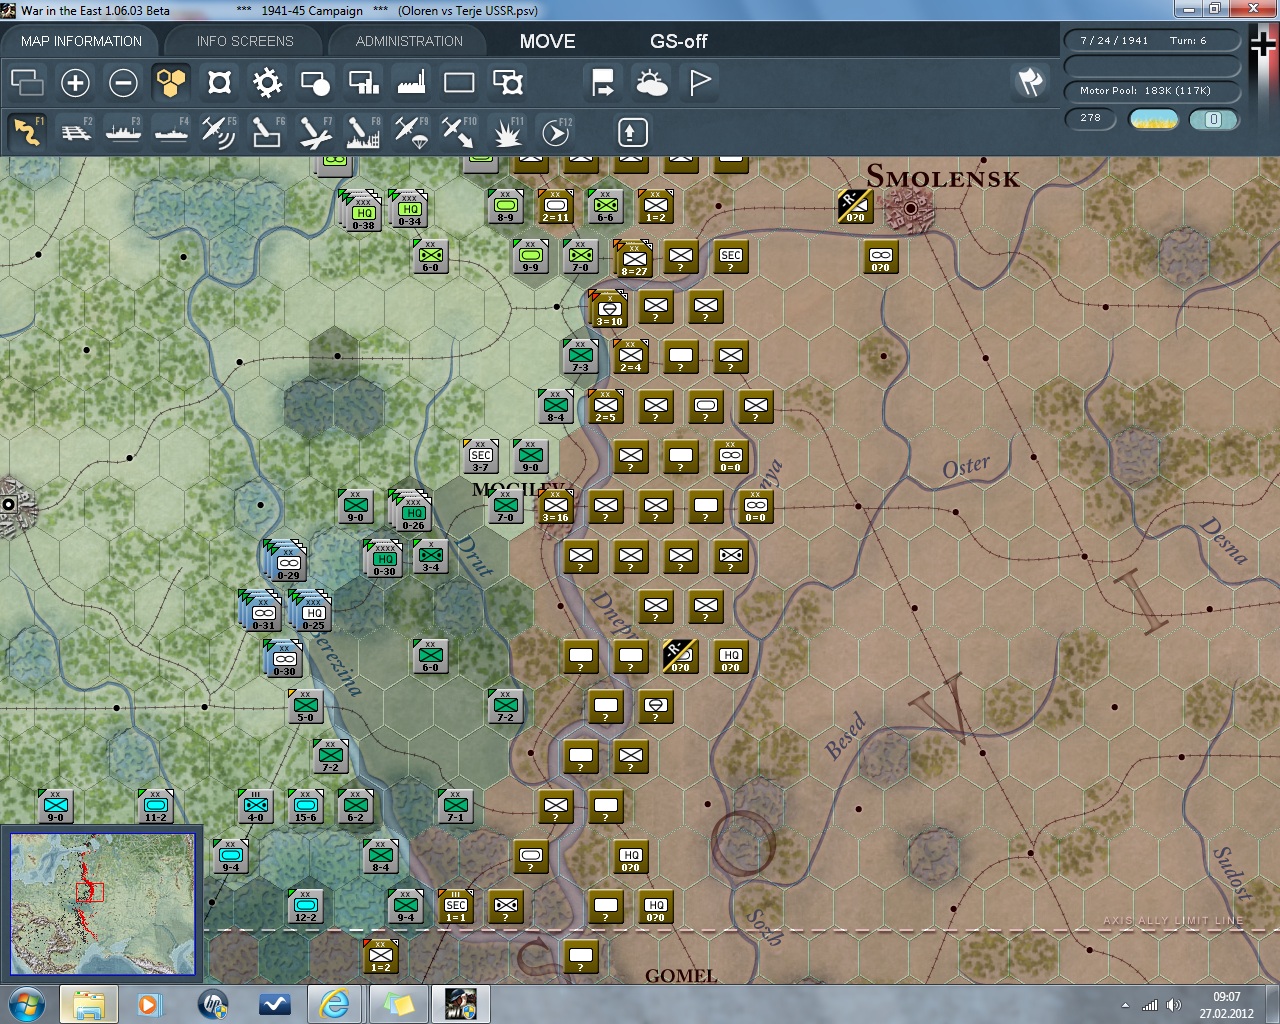Viewport: 1280px width, 1024px height.
Task: Open the weather sun-and-cloud icon
Action: click(x=651, y=82)
